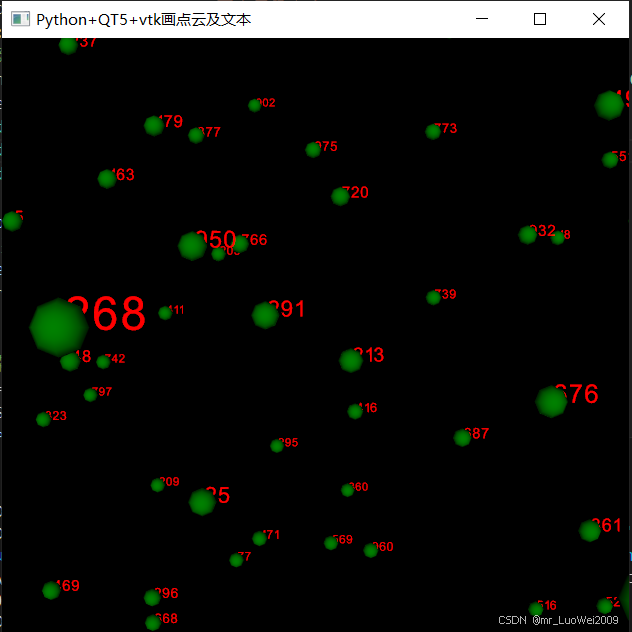Screen dimensions: 632x632
Task: Pick the green point beside label ending 75
Action: coord(313,150)
